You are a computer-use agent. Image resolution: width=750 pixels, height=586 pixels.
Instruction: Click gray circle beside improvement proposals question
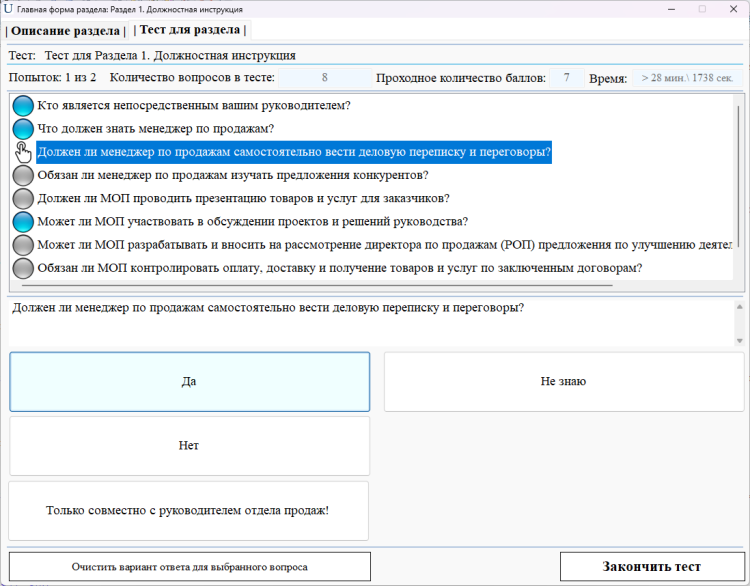(x=23, y=245)
